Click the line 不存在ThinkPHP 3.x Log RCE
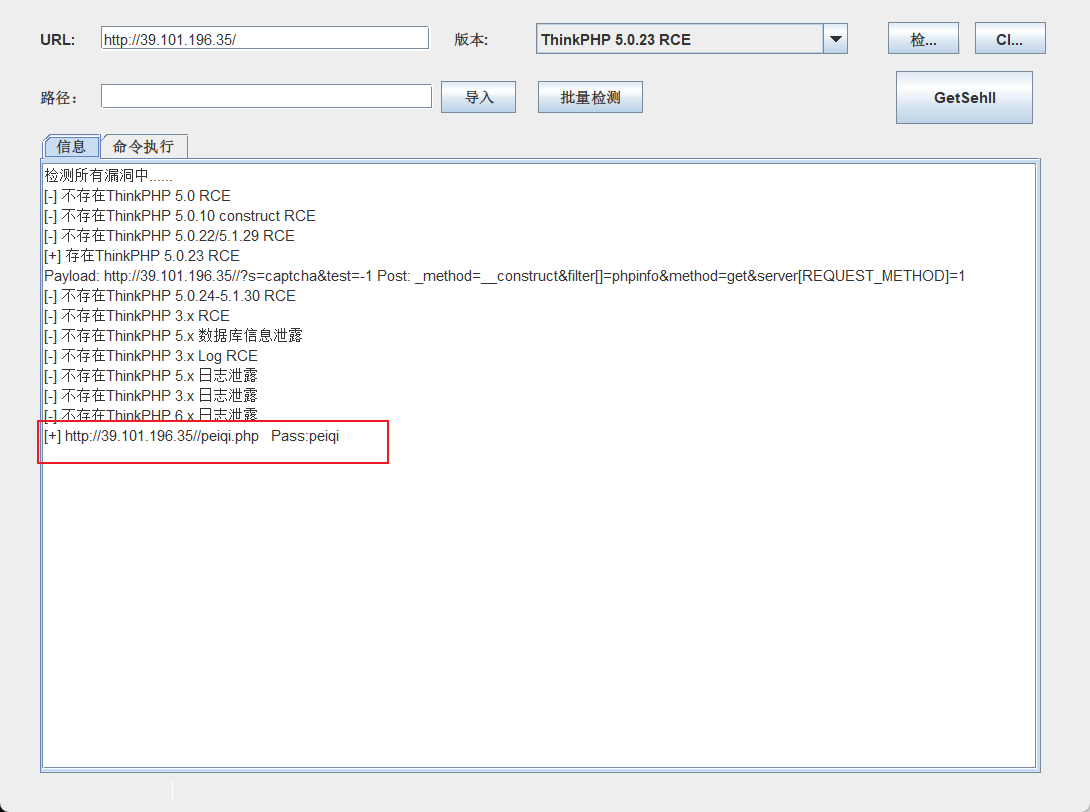 pyautogui.click(x=151, y=356)
